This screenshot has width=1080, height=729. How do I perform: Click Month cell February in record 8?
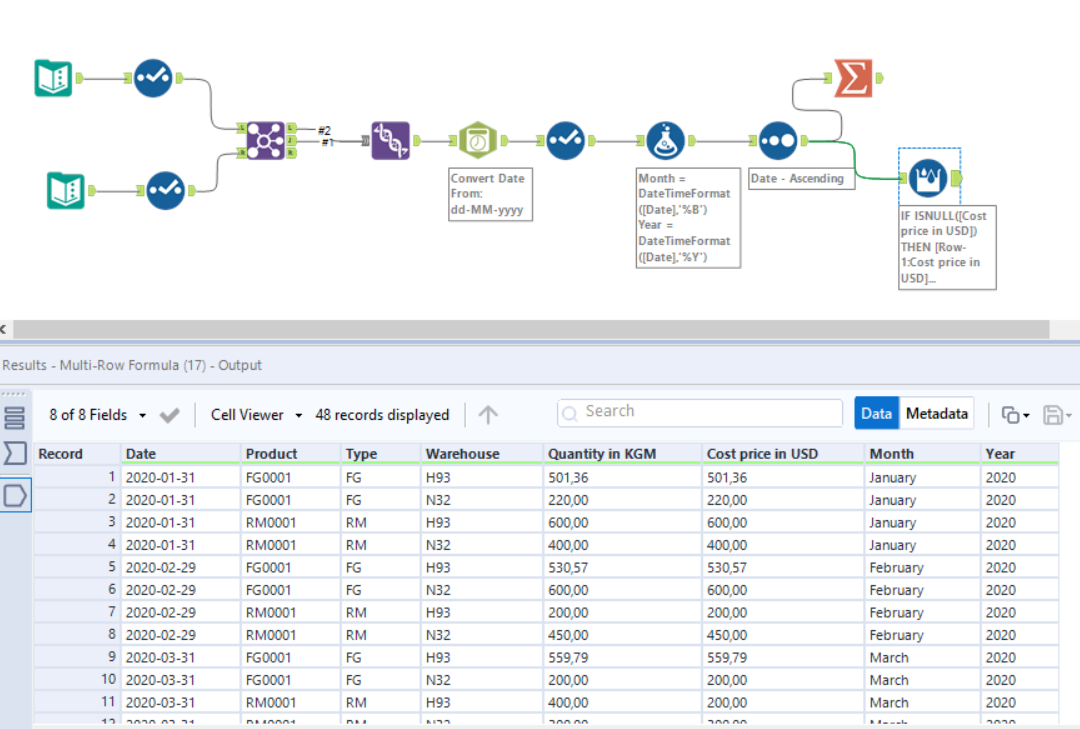922,635
